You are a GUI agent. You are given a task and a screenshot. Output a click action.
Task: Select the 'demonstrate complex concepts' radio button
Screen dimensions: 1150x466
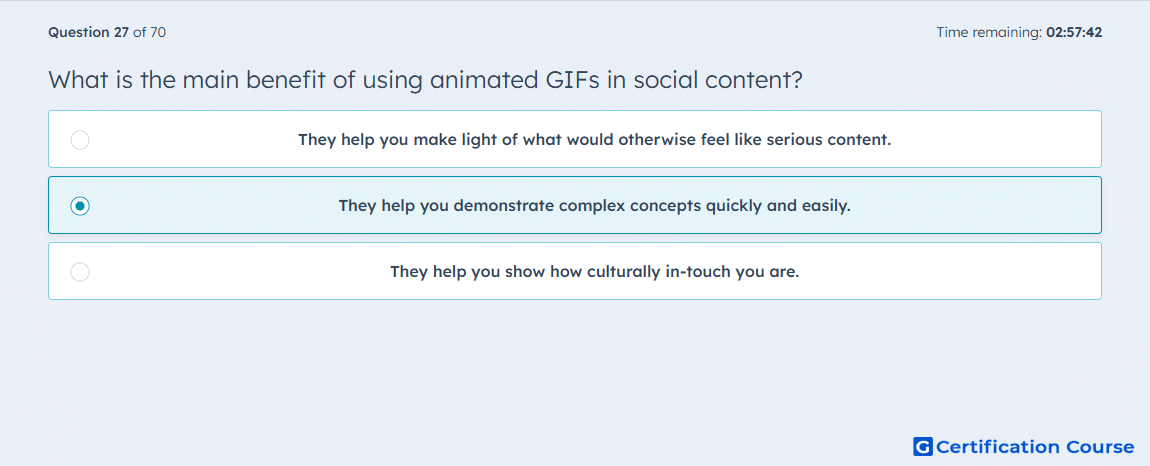tap(80, 206)
